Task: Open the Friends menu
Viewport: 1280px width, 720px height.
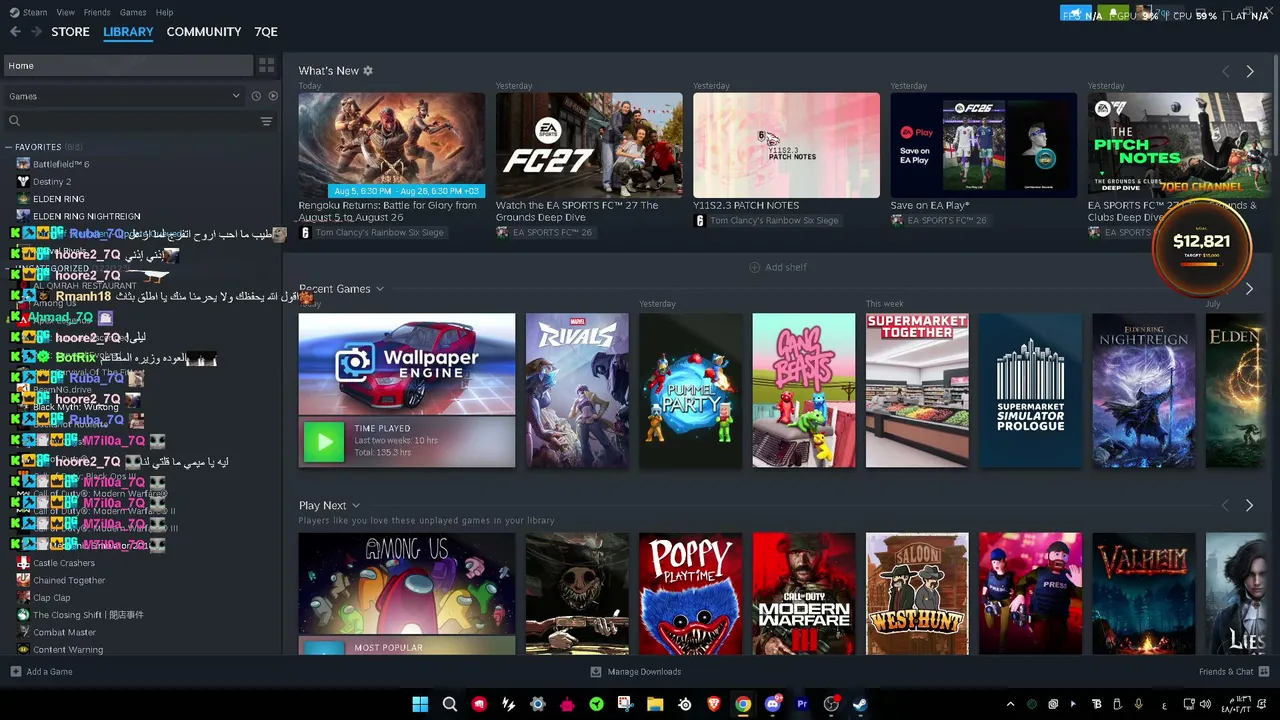Action: [x=97, y=12]
